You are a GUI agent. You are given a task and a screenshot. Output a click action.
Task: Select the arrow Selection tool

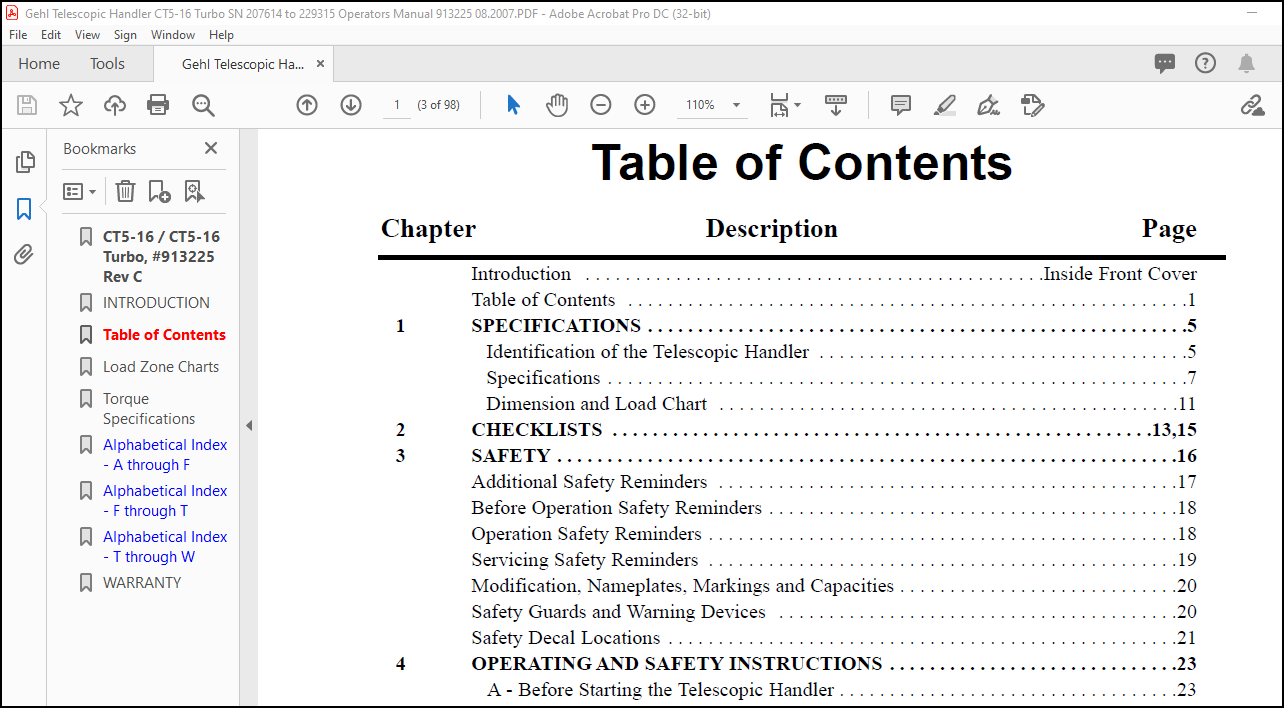(513, 105)
